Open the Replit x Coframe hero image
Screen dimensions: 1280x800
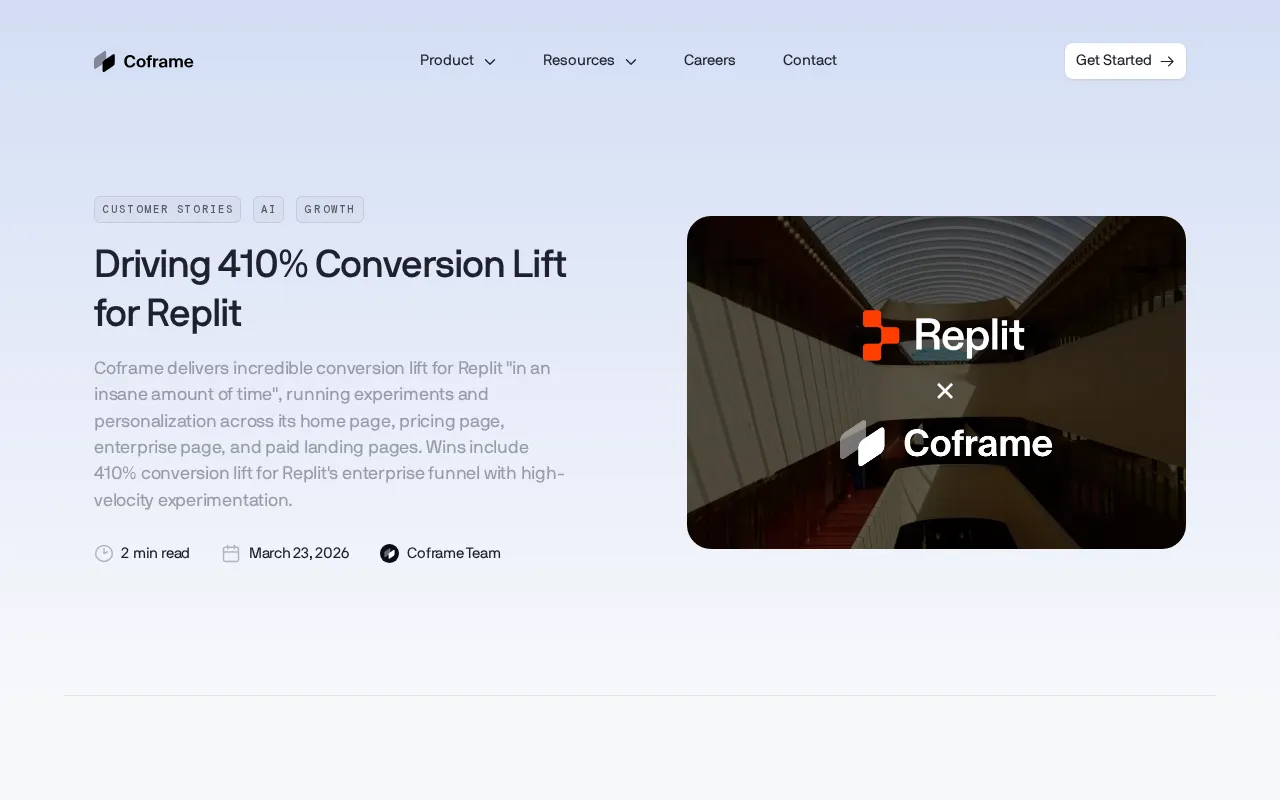[936, 382]
